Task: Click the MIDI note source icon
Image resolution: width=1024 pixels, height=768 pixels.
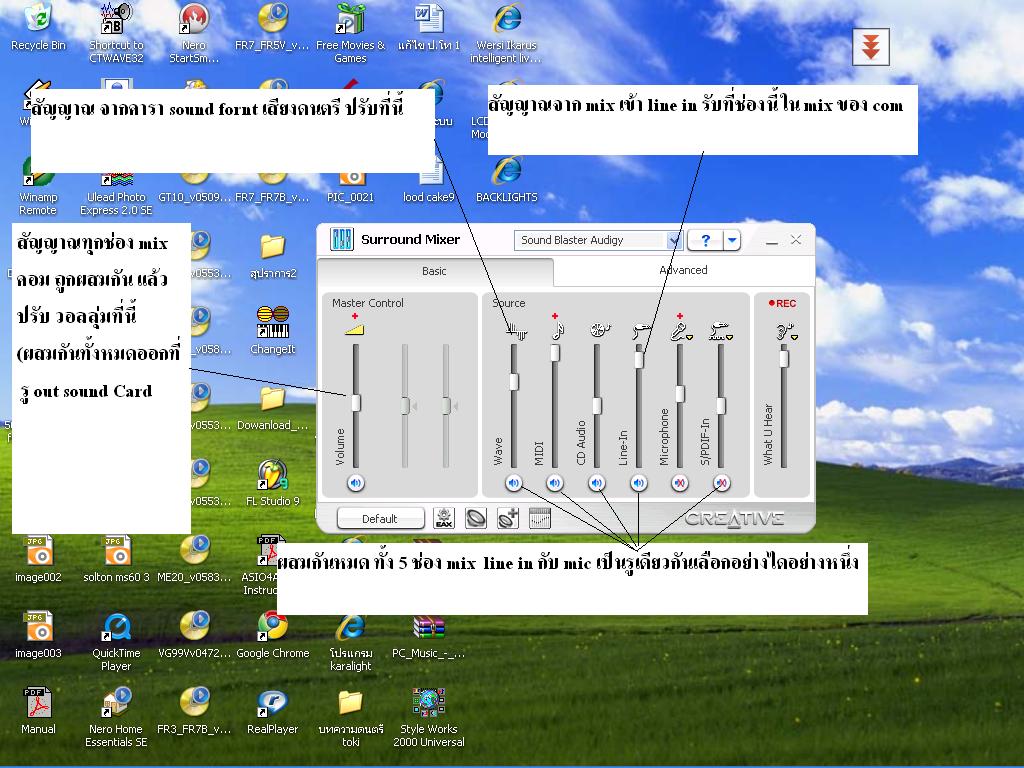Action: pyautogui.click(x=557, y=331)
